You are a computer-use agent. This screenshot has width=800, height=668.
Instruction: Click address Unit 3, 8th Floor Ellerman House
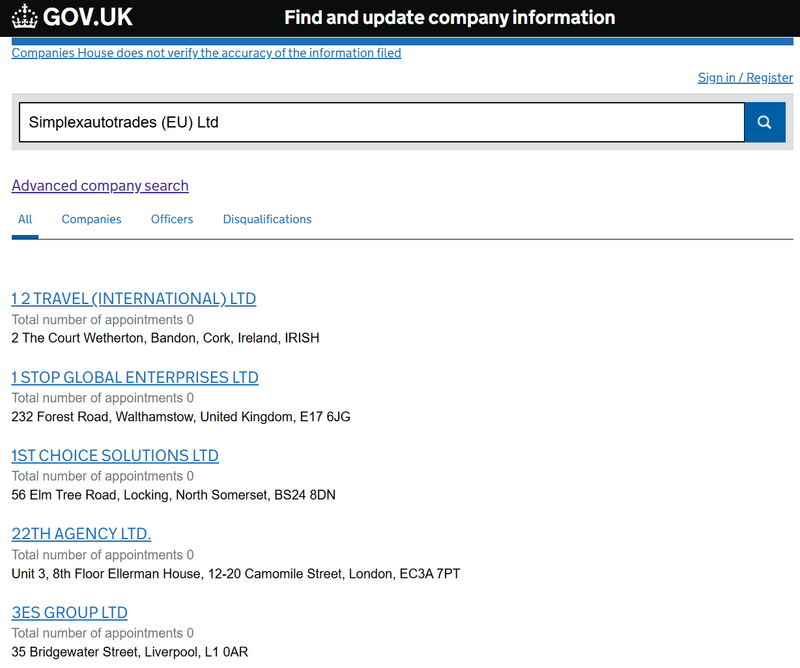pyautogui.click(x=236, y=574)
